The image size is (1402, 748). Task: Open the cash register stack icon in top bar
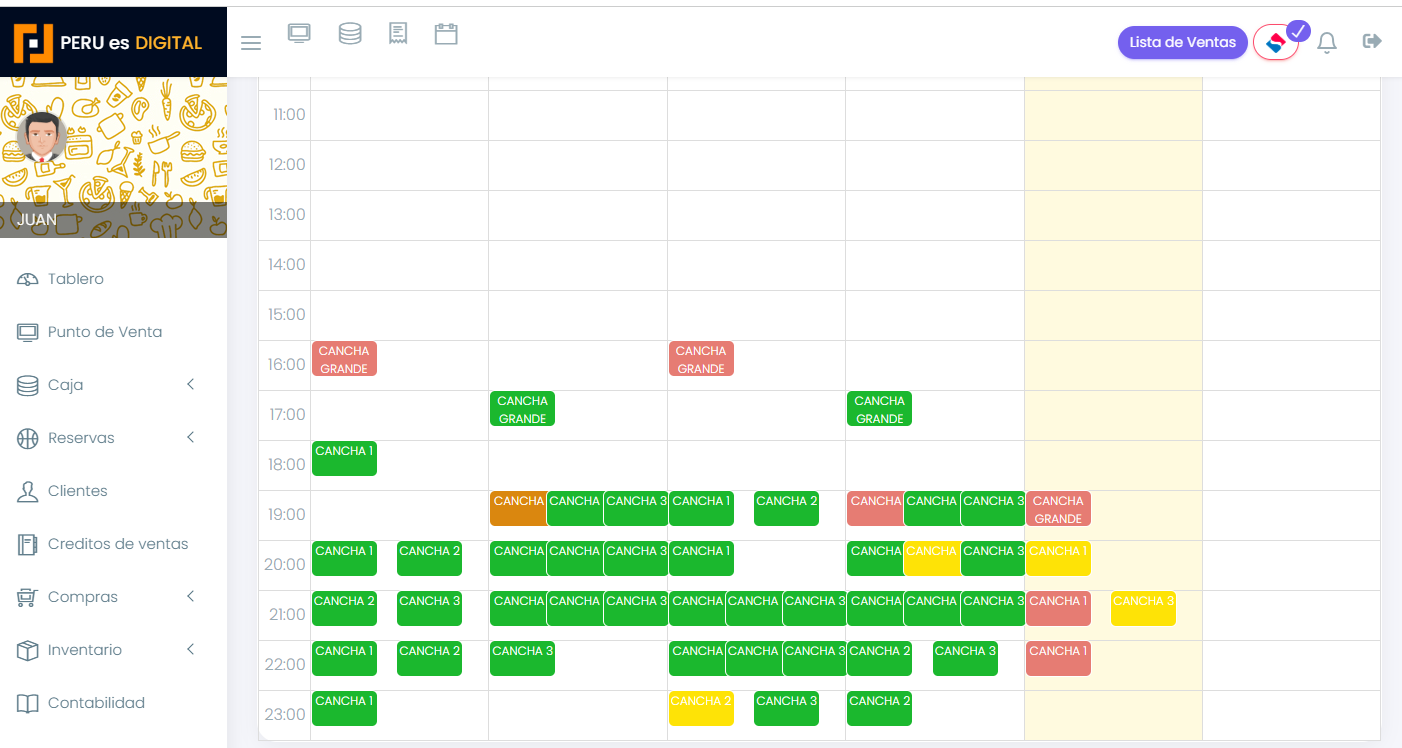coord(350,34)
